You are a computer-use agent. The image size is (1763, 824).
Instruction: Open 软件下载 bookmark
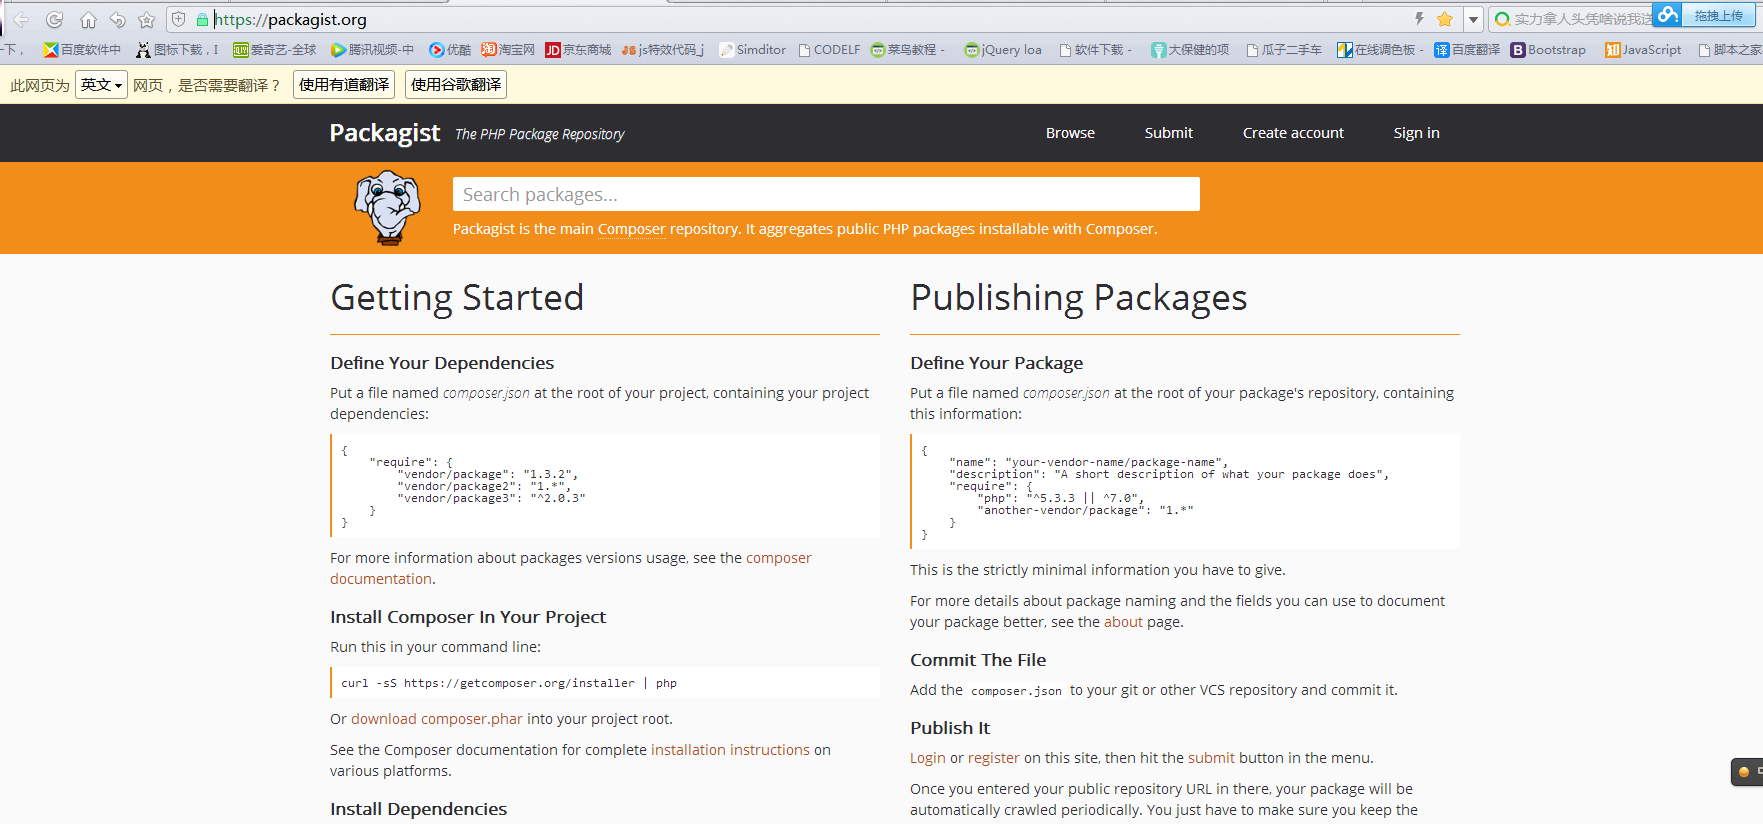pyautogui.click(x=1096, y=49)
